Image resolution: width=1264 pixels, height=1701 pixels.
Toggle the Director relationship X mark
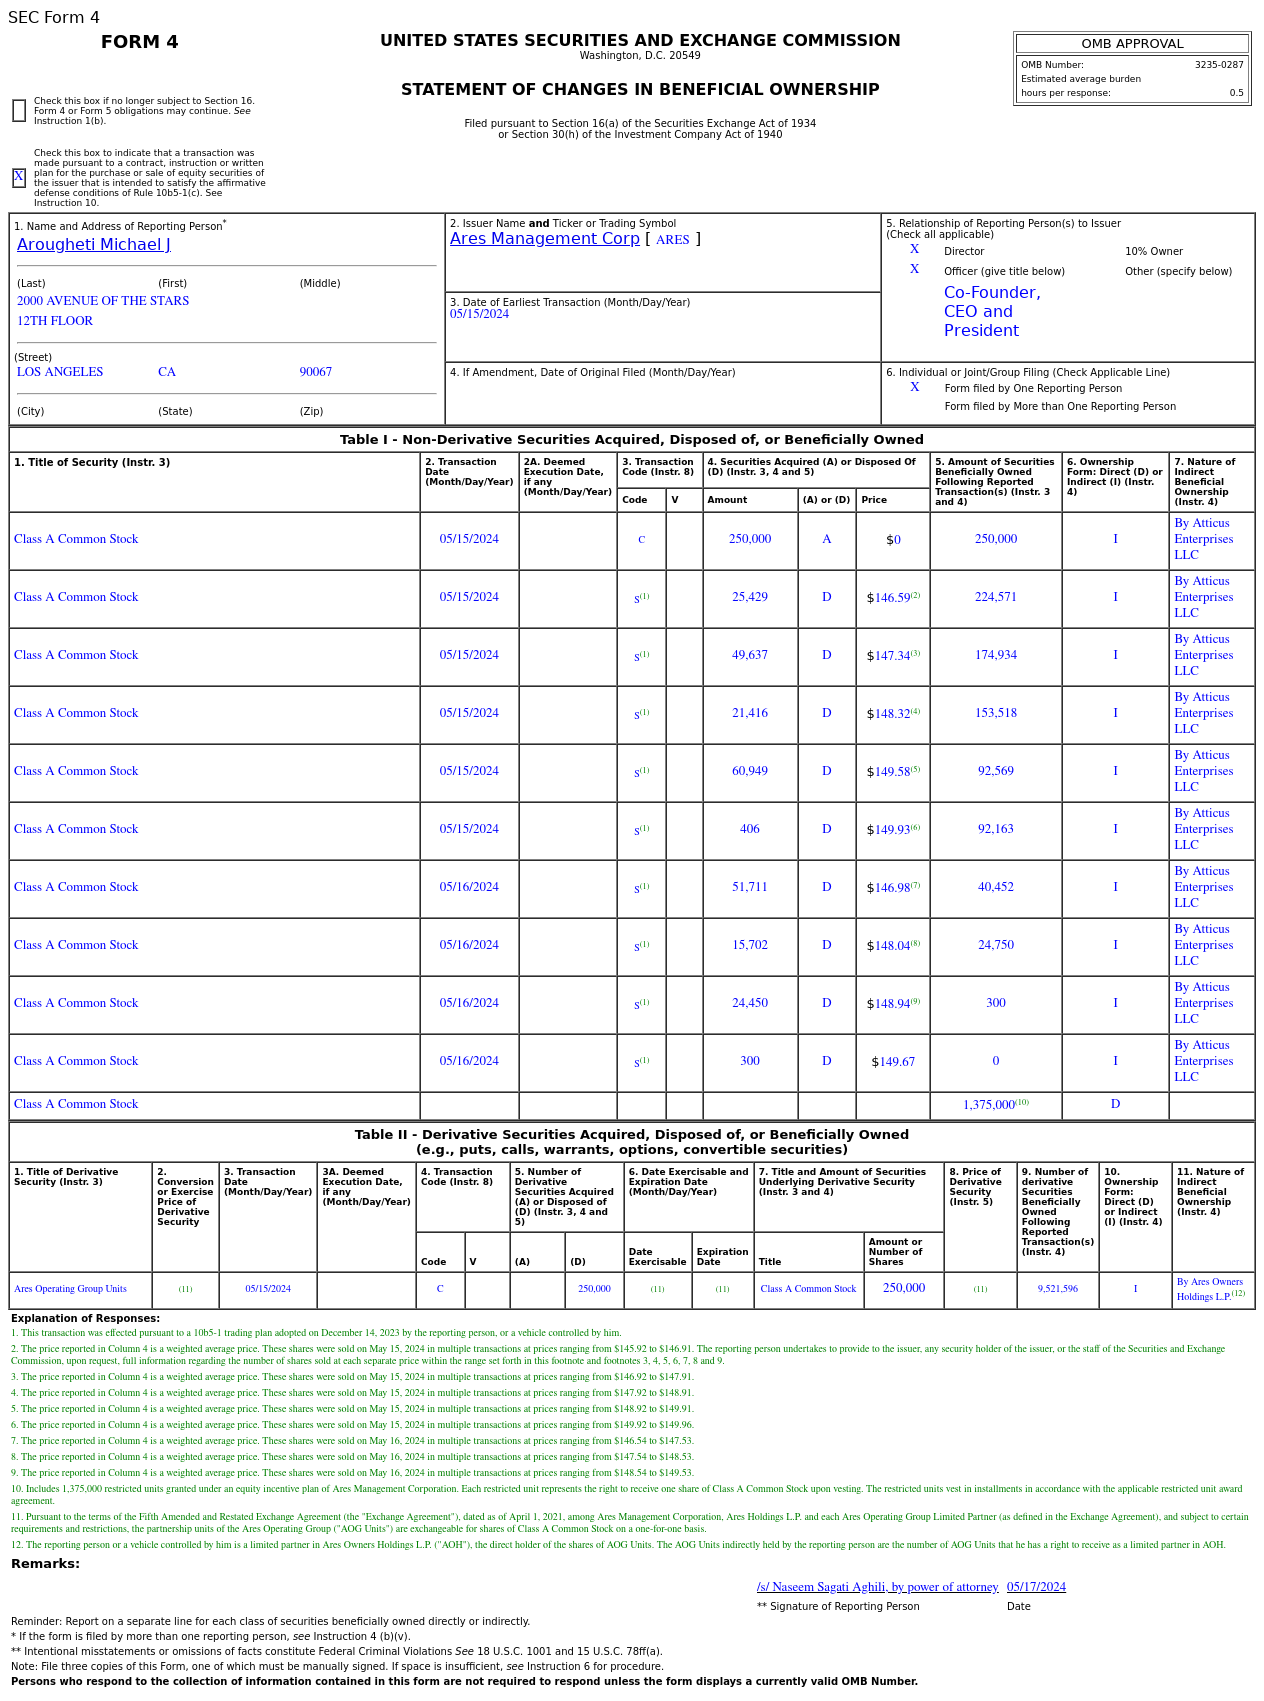coord(914,250)
